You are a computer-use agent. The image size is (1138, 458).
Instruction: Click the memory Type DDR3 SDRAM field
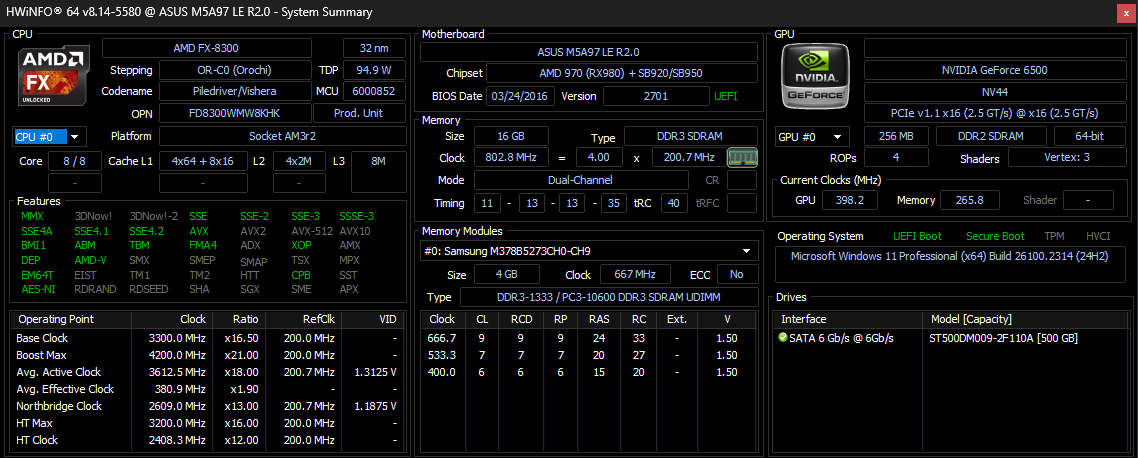click(691, 136)
